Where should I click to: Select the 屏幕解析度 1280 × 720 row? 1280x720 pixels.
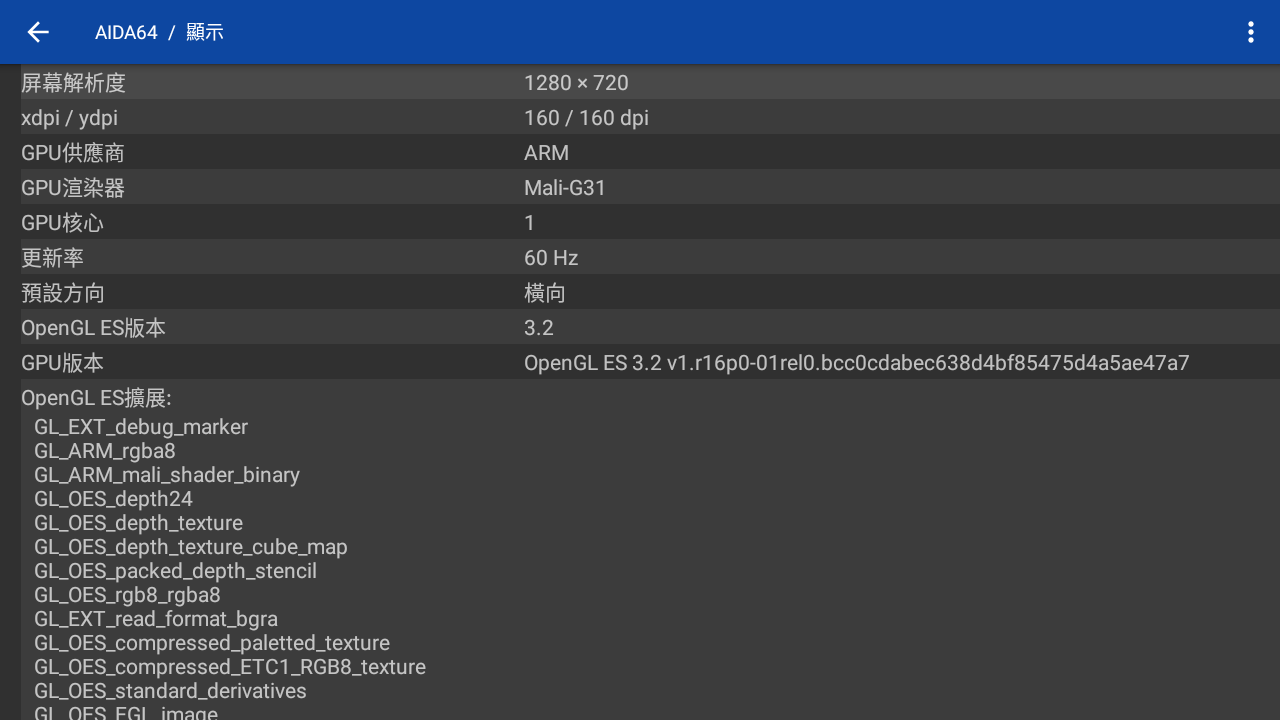tap(640, 83)
